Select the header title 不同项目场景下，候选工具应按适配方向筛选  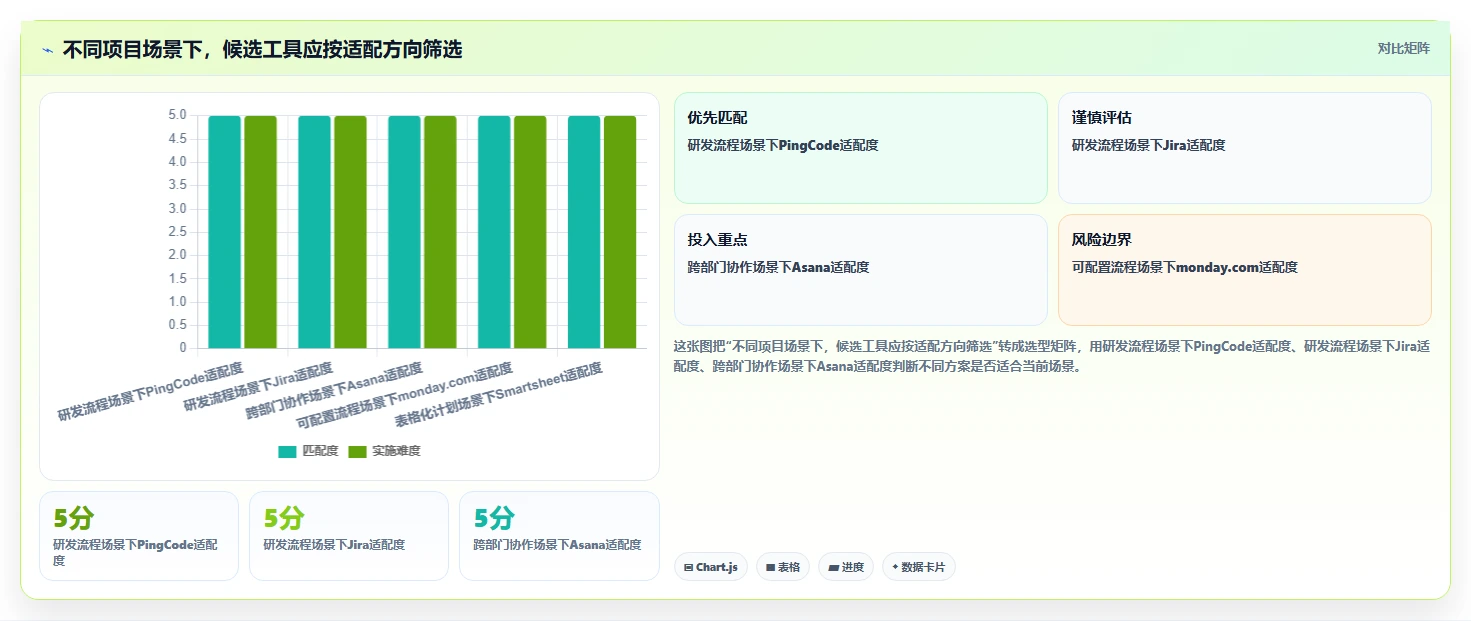(x=262, y=49)
